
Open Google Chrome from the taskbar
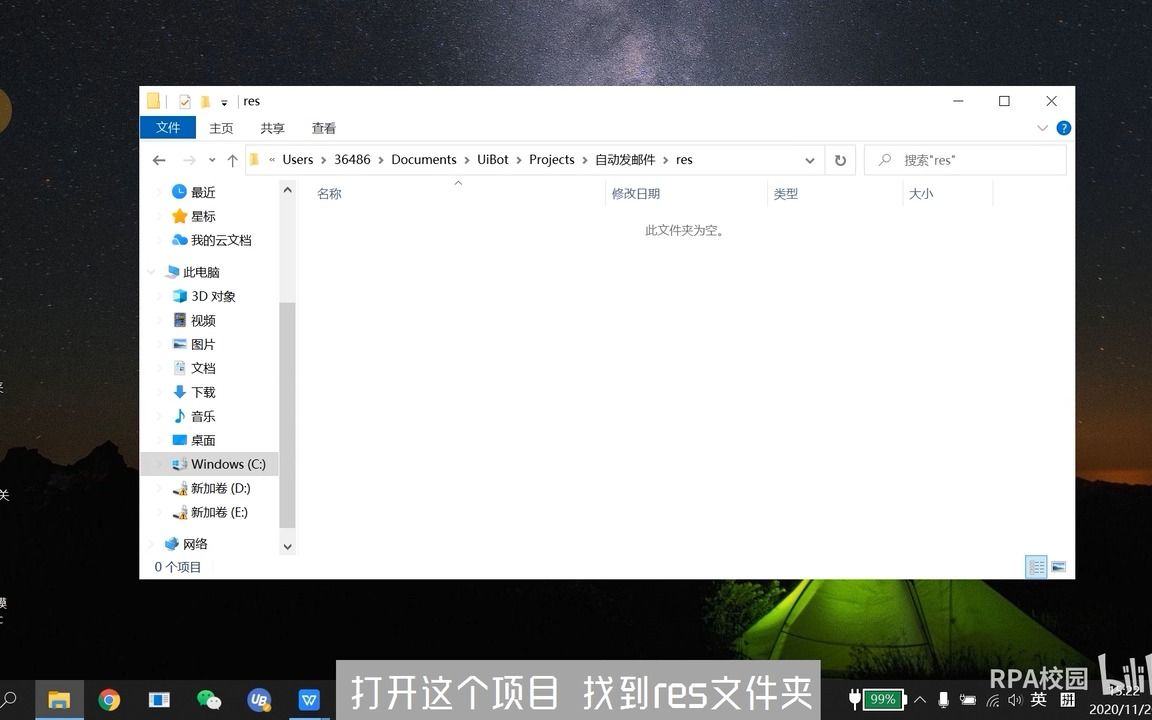coord(109,699)
